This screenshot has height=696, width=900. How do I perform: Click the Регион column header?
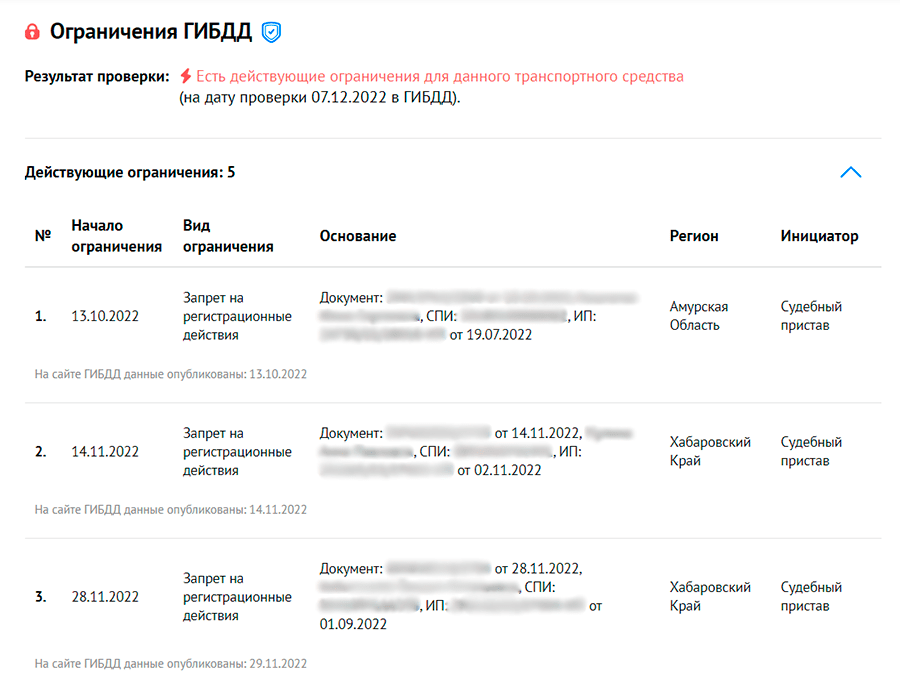[694, 236]
